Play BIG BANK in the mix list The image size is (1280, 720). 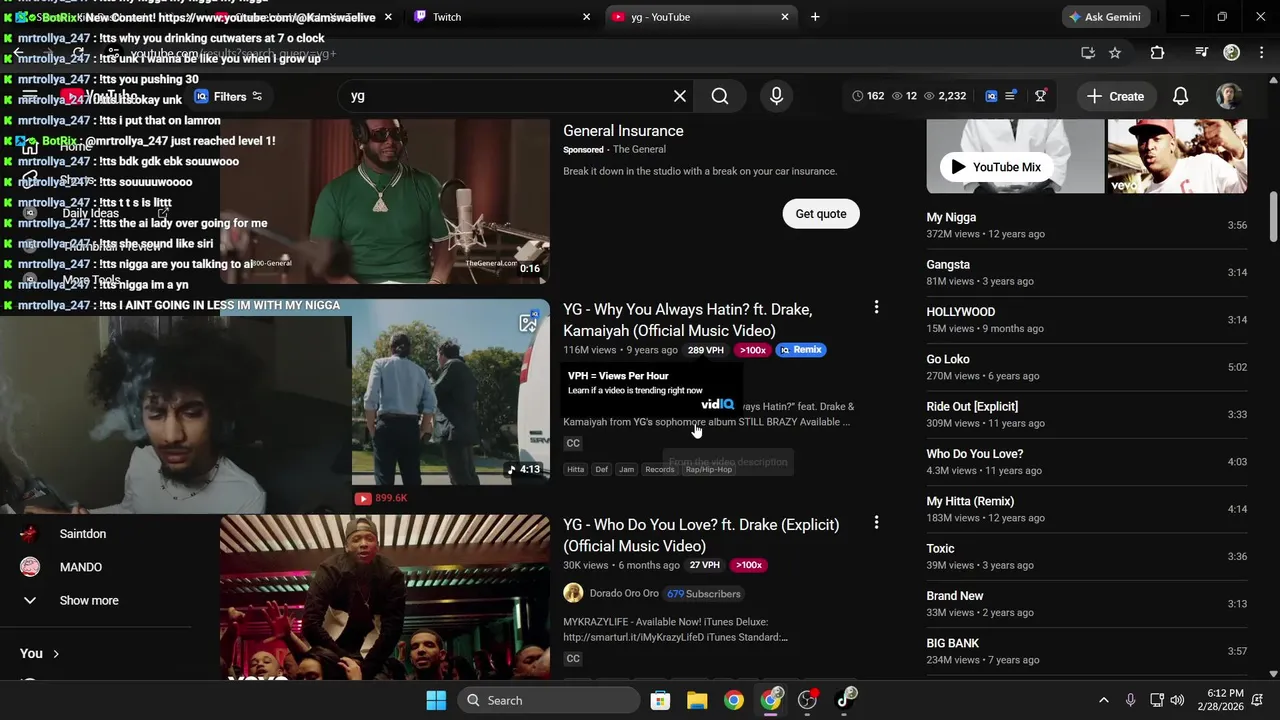[1087, 651]
